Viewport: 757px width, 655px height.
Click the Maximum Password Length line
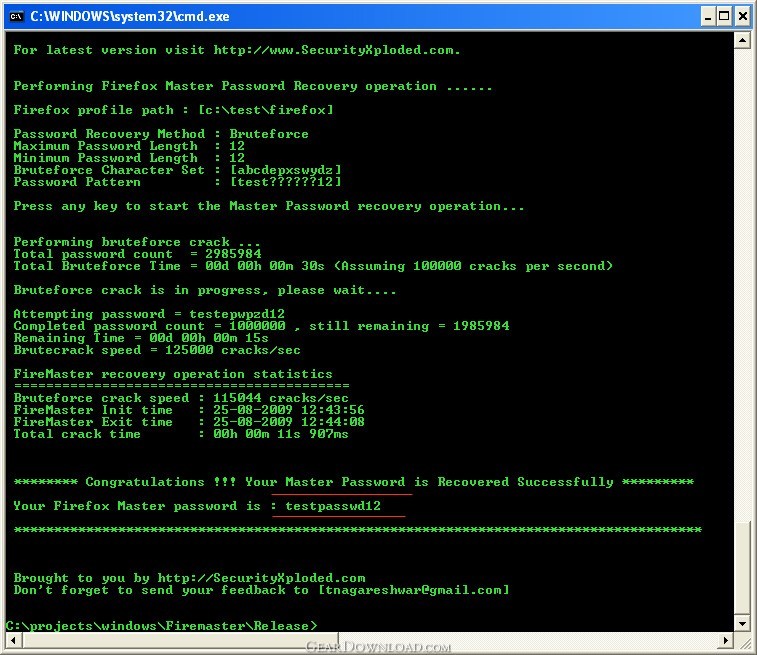(x=129, y=146)
